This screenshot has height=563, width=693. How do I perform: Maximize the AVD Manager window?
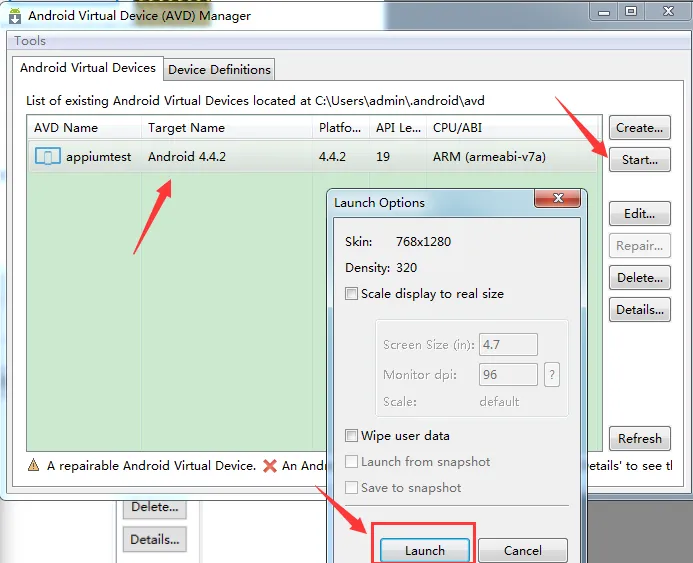point(631,11)
